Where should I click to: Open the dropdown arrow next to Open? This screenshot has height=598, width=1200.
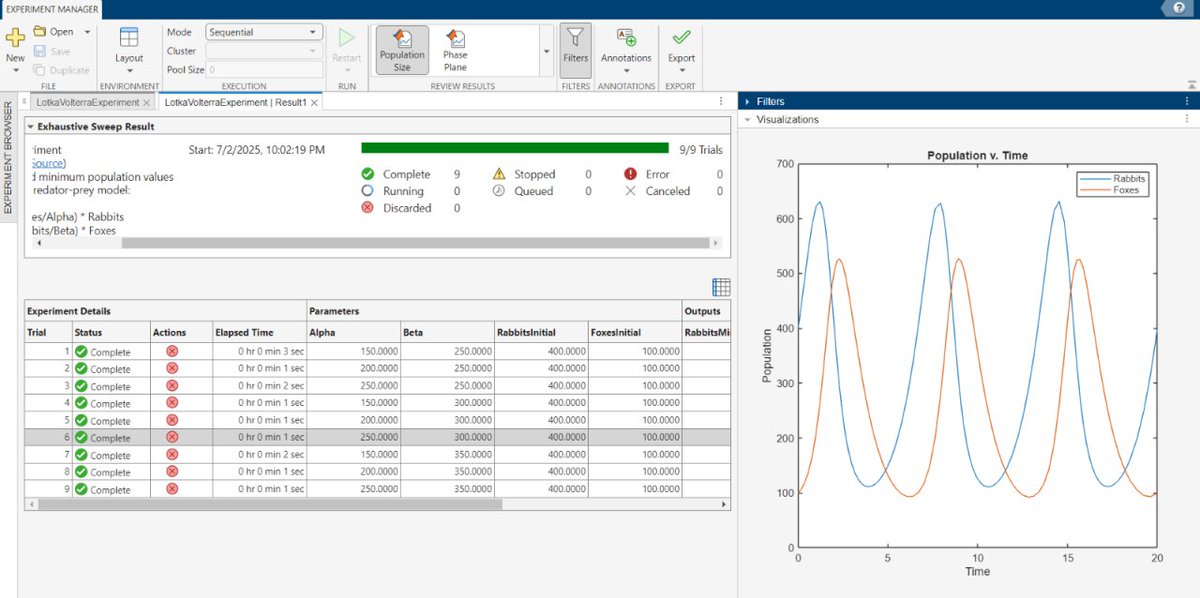88,32
